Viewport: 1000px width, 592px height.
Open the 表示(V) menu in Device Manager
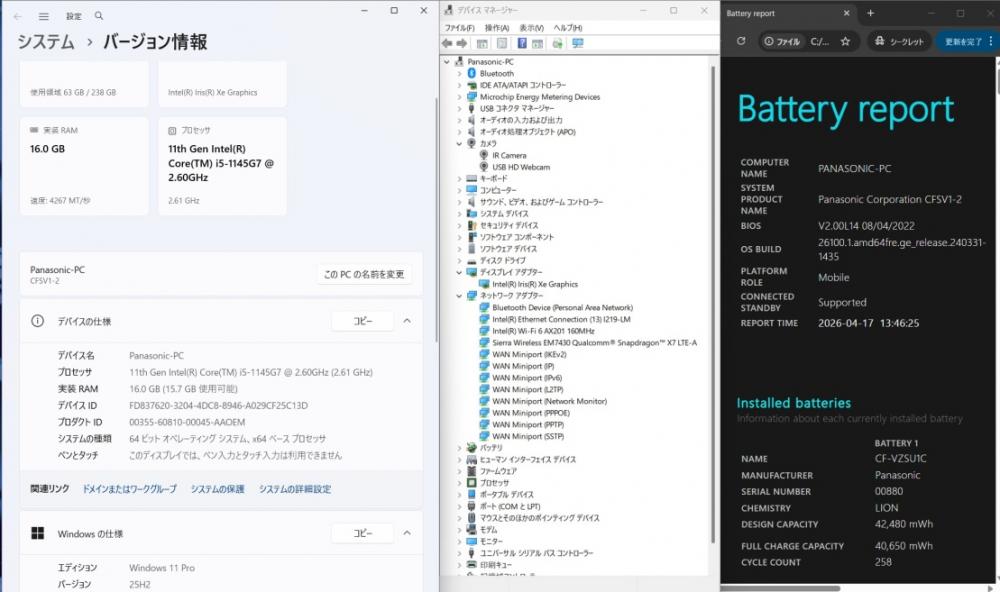(x=532, y=28)
